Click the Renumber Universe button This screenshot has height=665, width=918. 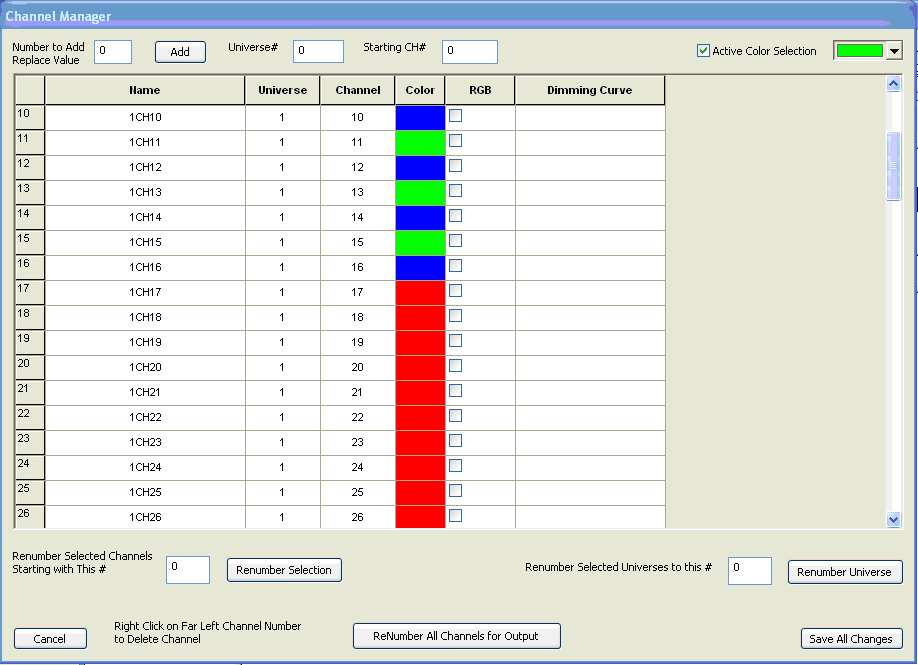(x=845, y=572)
